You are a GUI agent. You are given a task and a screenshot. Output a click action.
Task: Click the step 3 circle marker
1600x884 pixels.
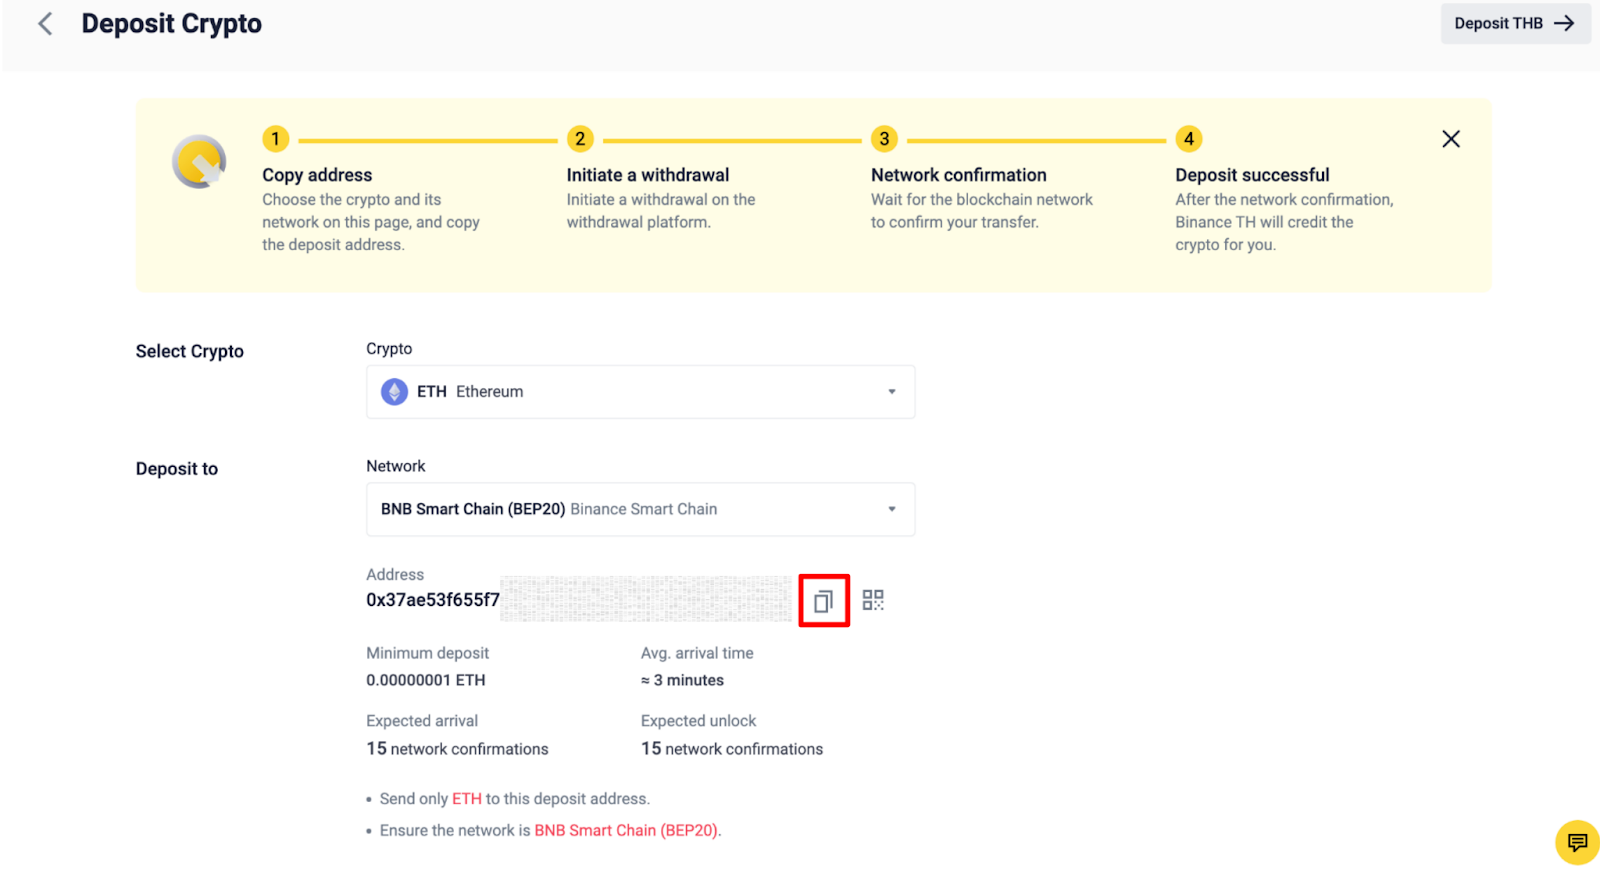(x=884, y=139)
